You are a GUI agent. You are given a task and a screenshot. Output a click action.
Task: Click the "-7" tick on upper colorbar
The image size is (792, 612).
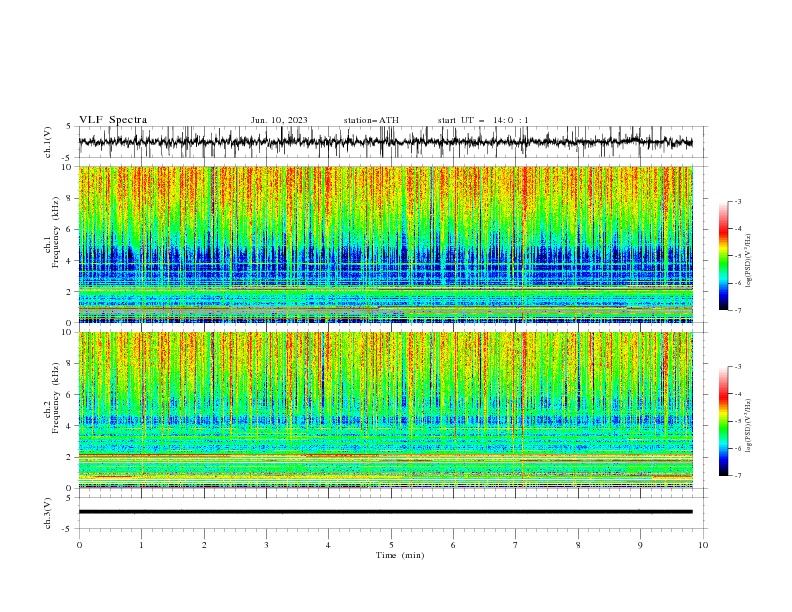point(737,310)
